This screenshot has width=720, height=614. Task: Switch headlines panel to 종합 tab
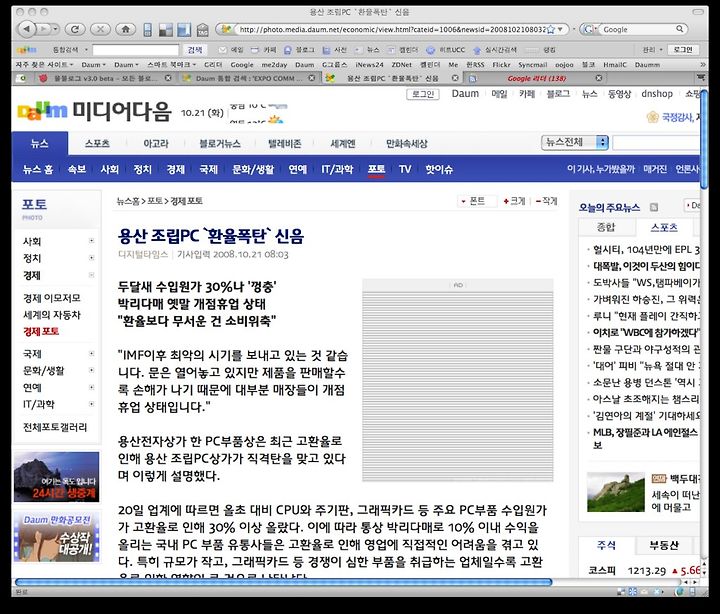[606, 227]
